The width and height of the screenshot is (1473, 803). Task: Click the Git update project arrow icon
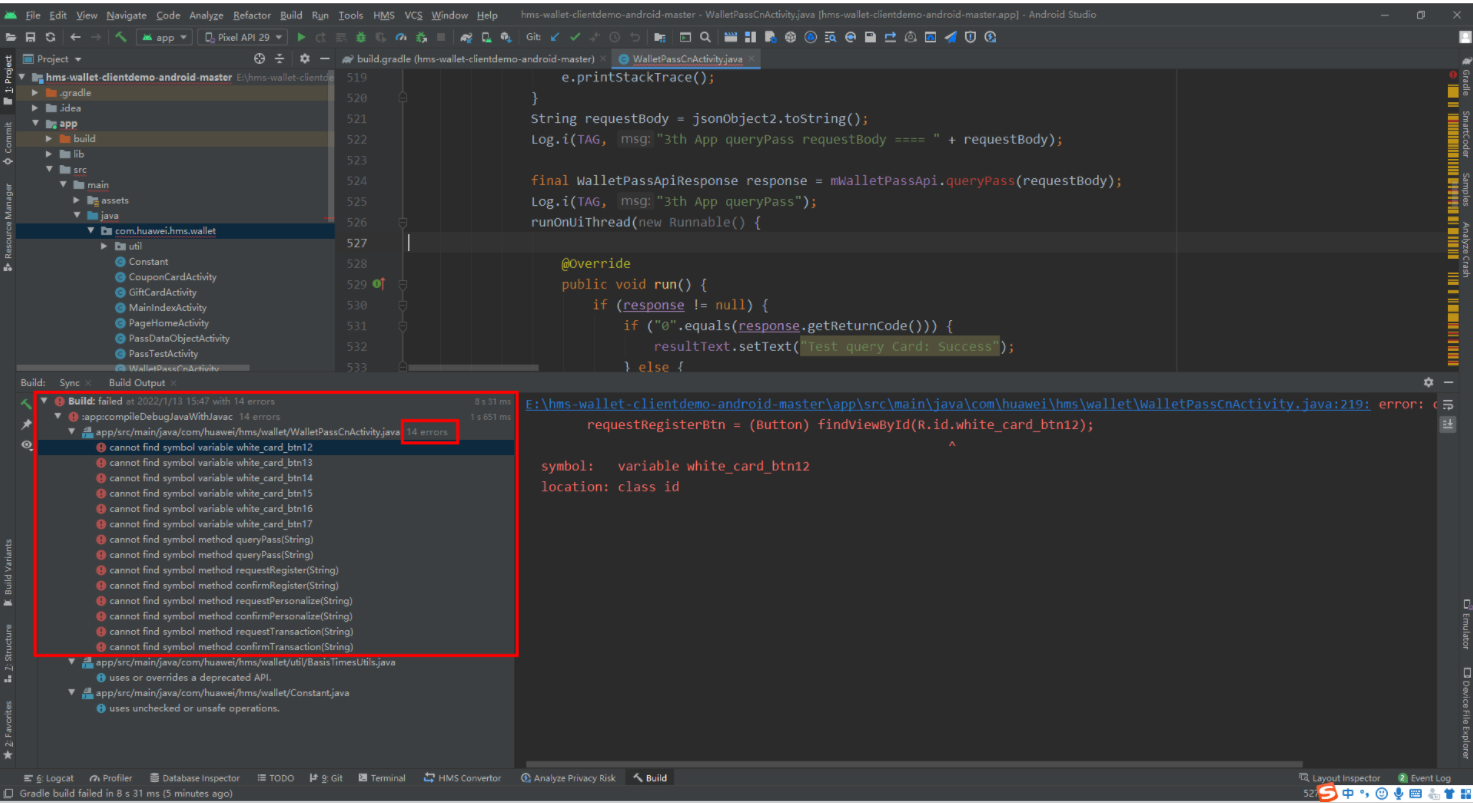coord(555,37)
